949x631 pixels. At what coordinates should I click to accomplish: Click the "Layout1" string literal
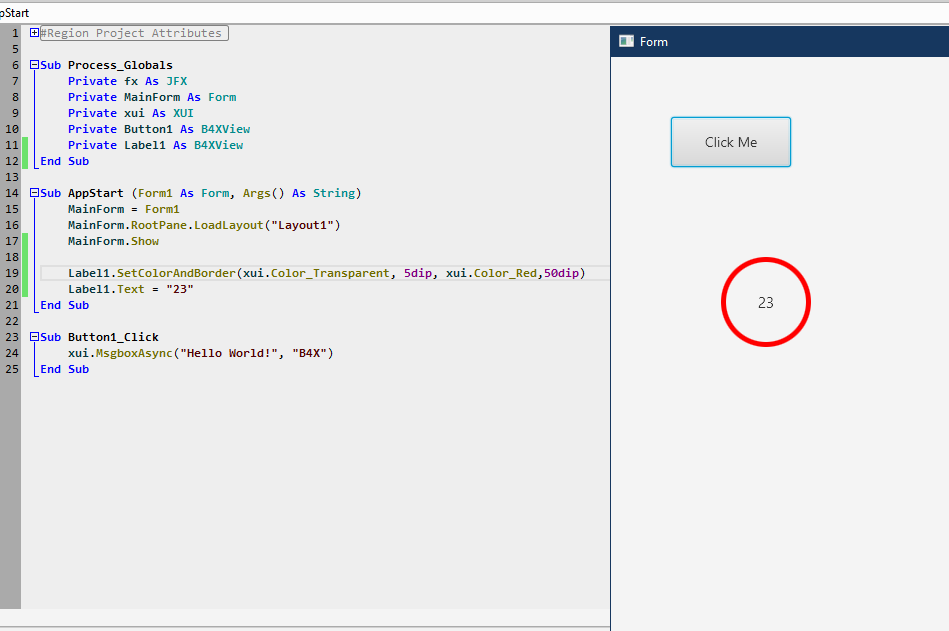tap(303, 225)
